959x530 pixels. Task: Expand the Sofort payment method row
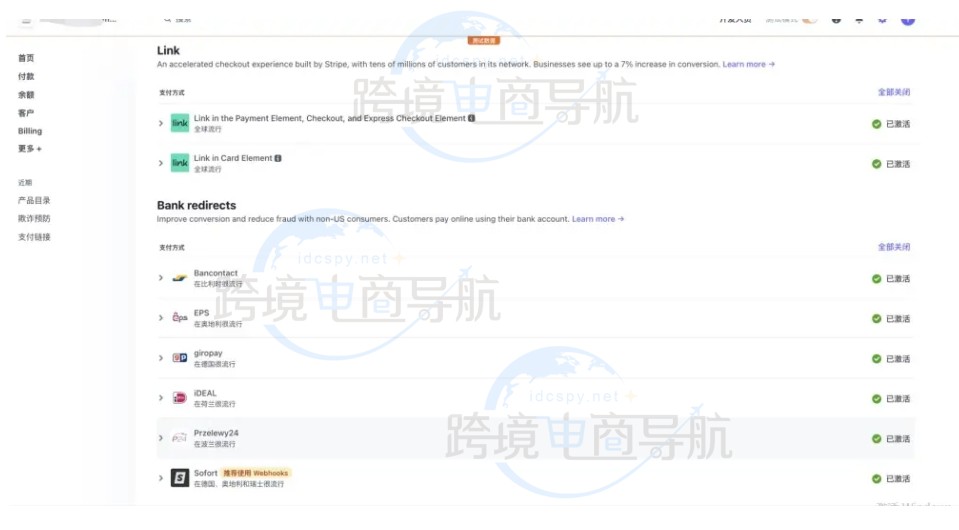[161, 478]
